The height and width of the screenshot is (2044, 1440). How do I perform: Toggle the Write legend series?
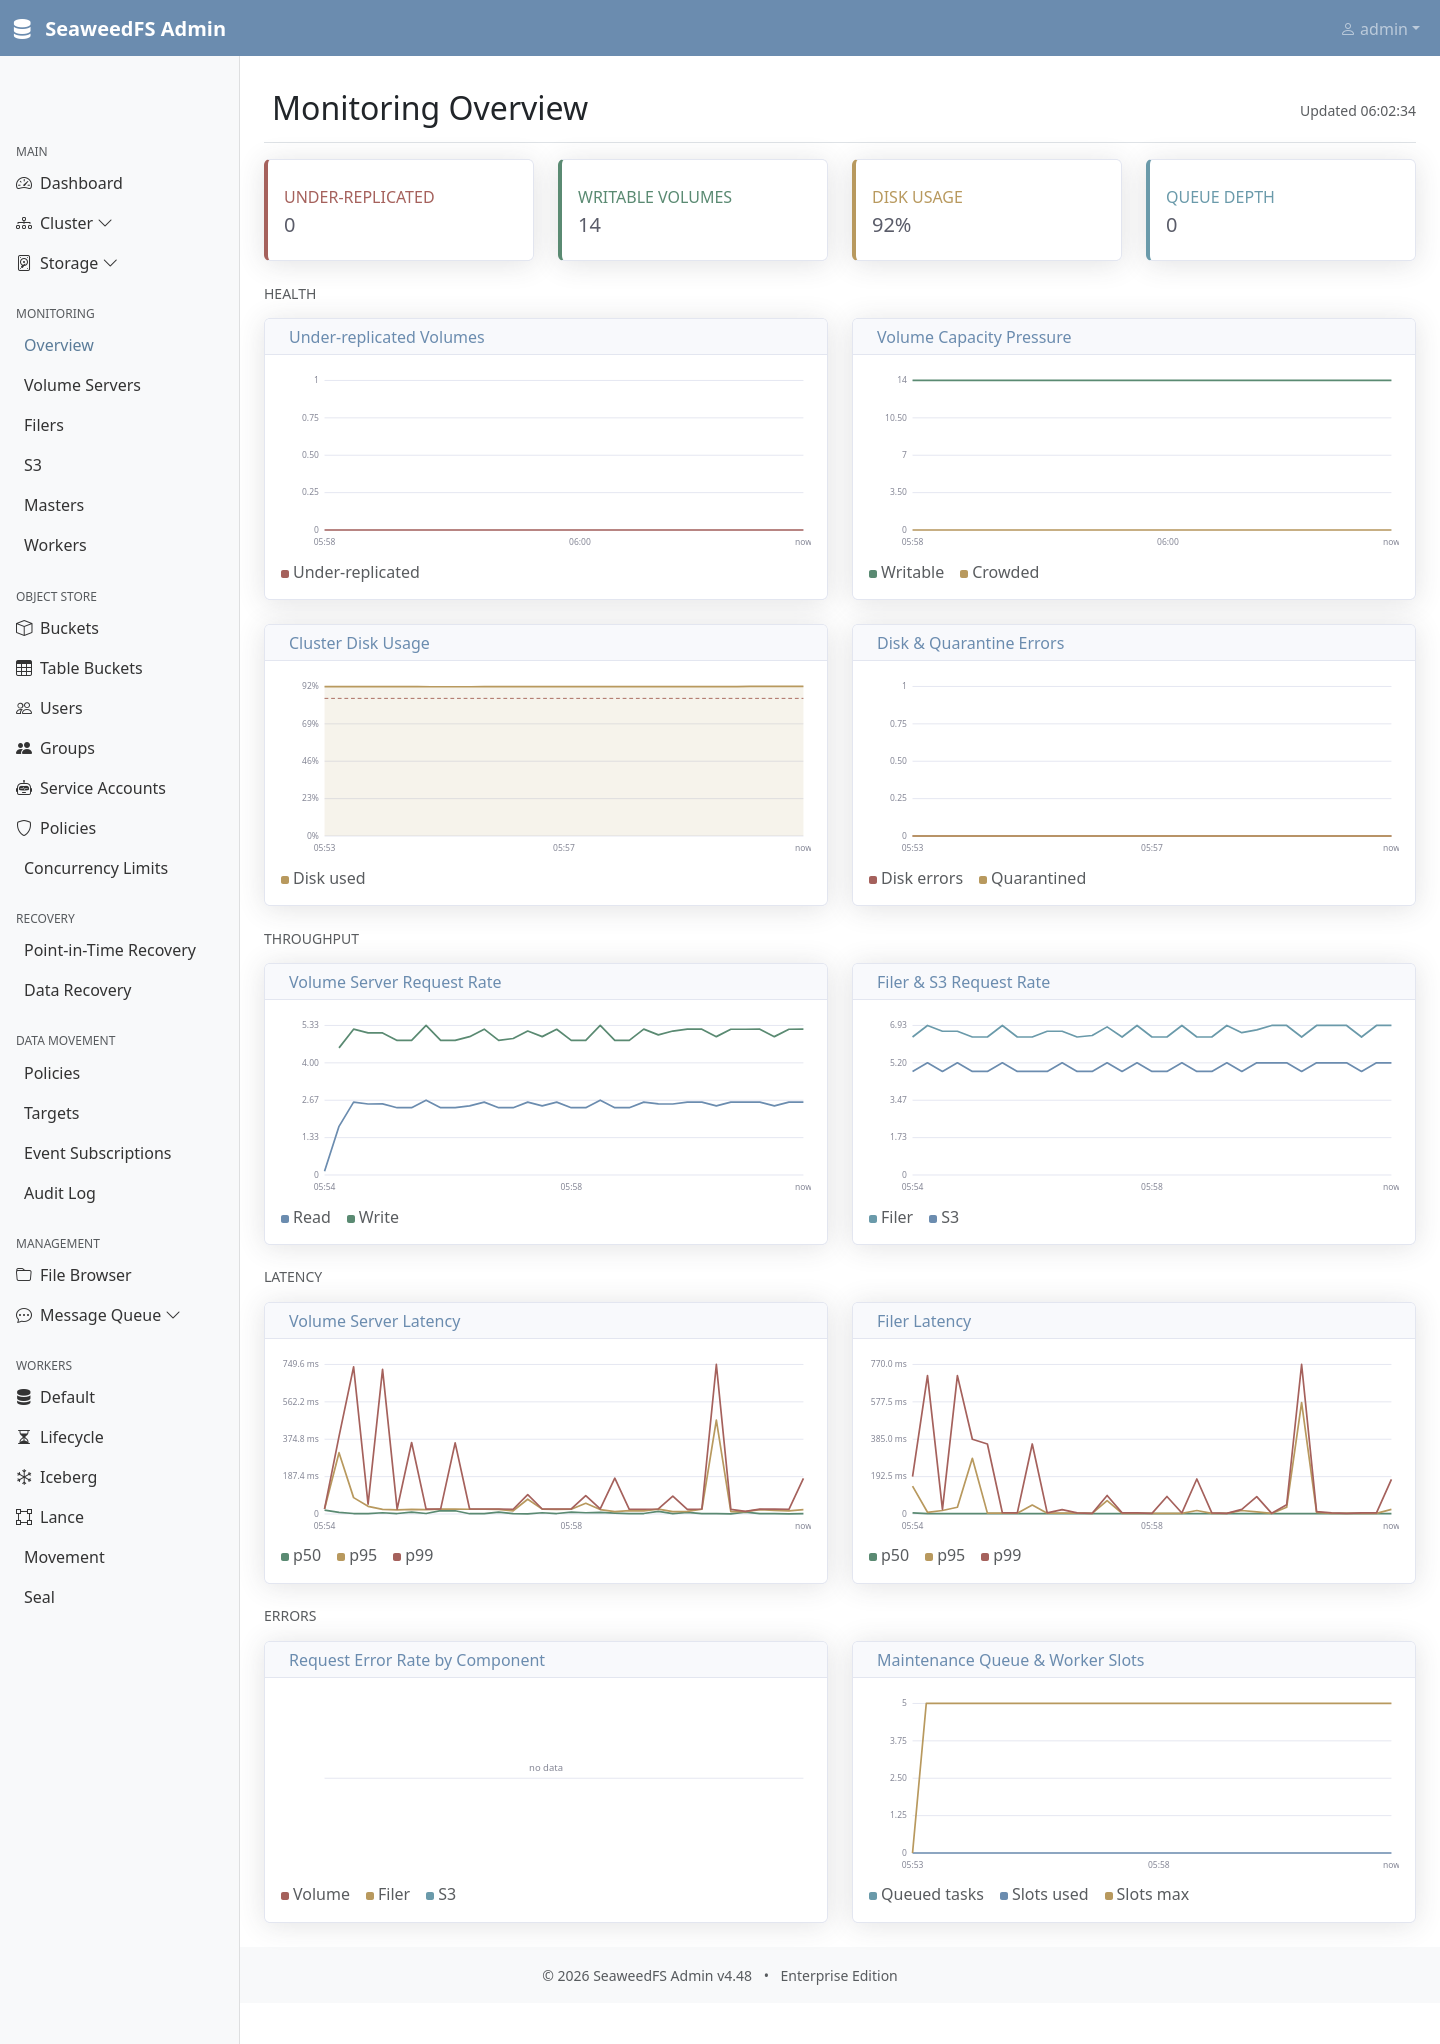(373, 1217)
